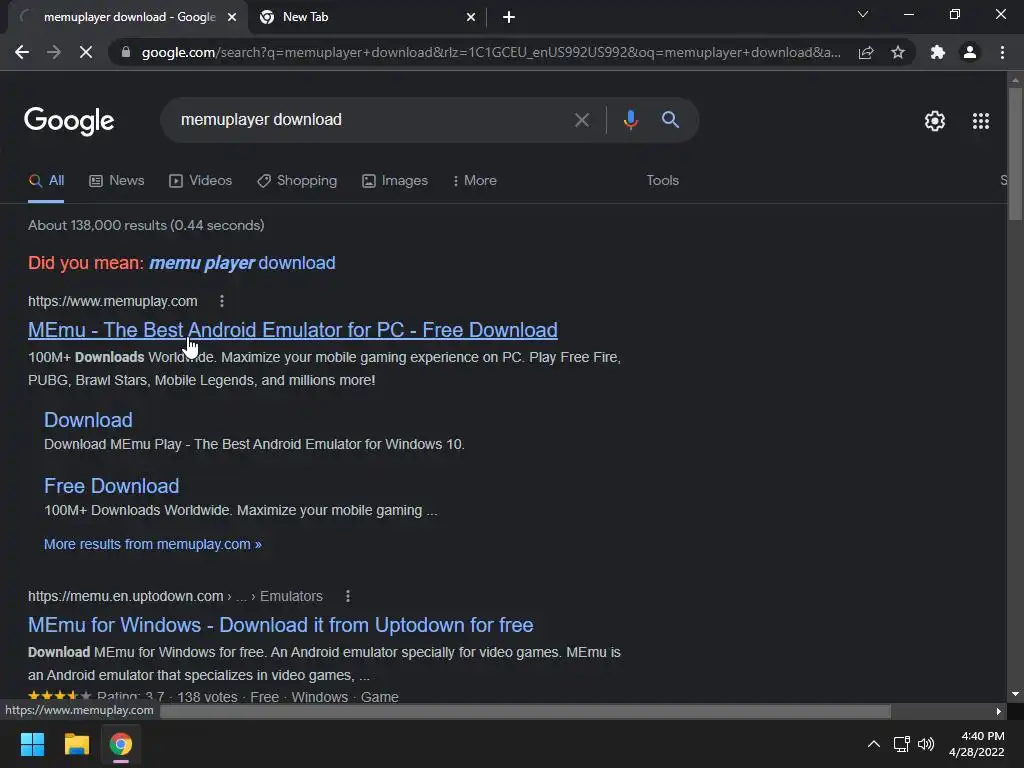Open Chrome three-dot menu
This screenshot has width=1024, height=768.
(1002, 52)
